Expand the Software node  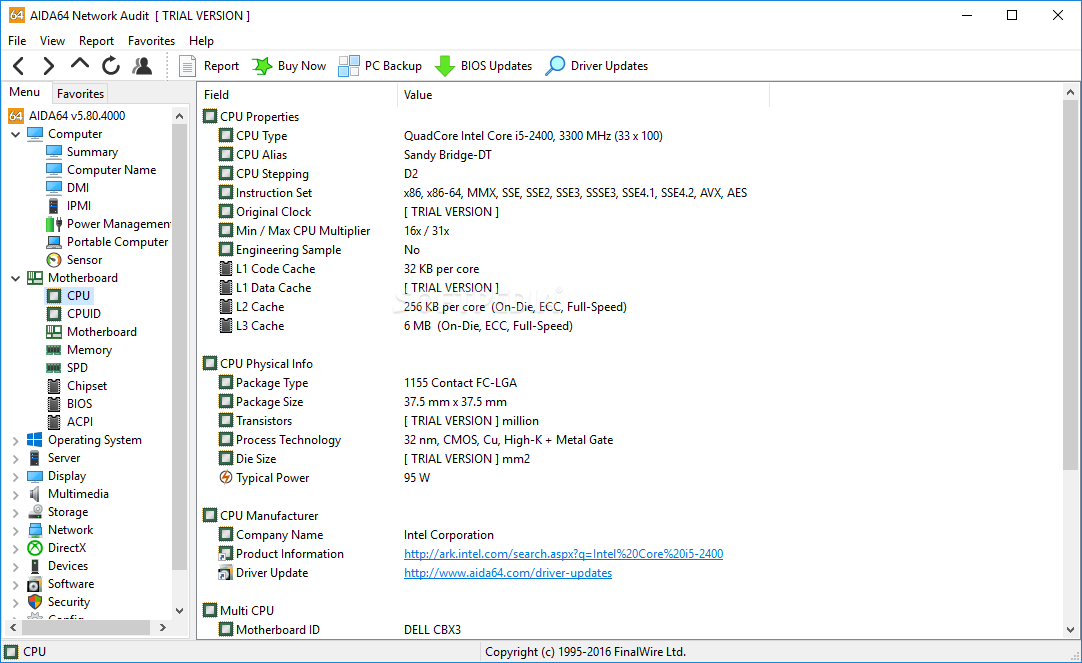[16, 584]
